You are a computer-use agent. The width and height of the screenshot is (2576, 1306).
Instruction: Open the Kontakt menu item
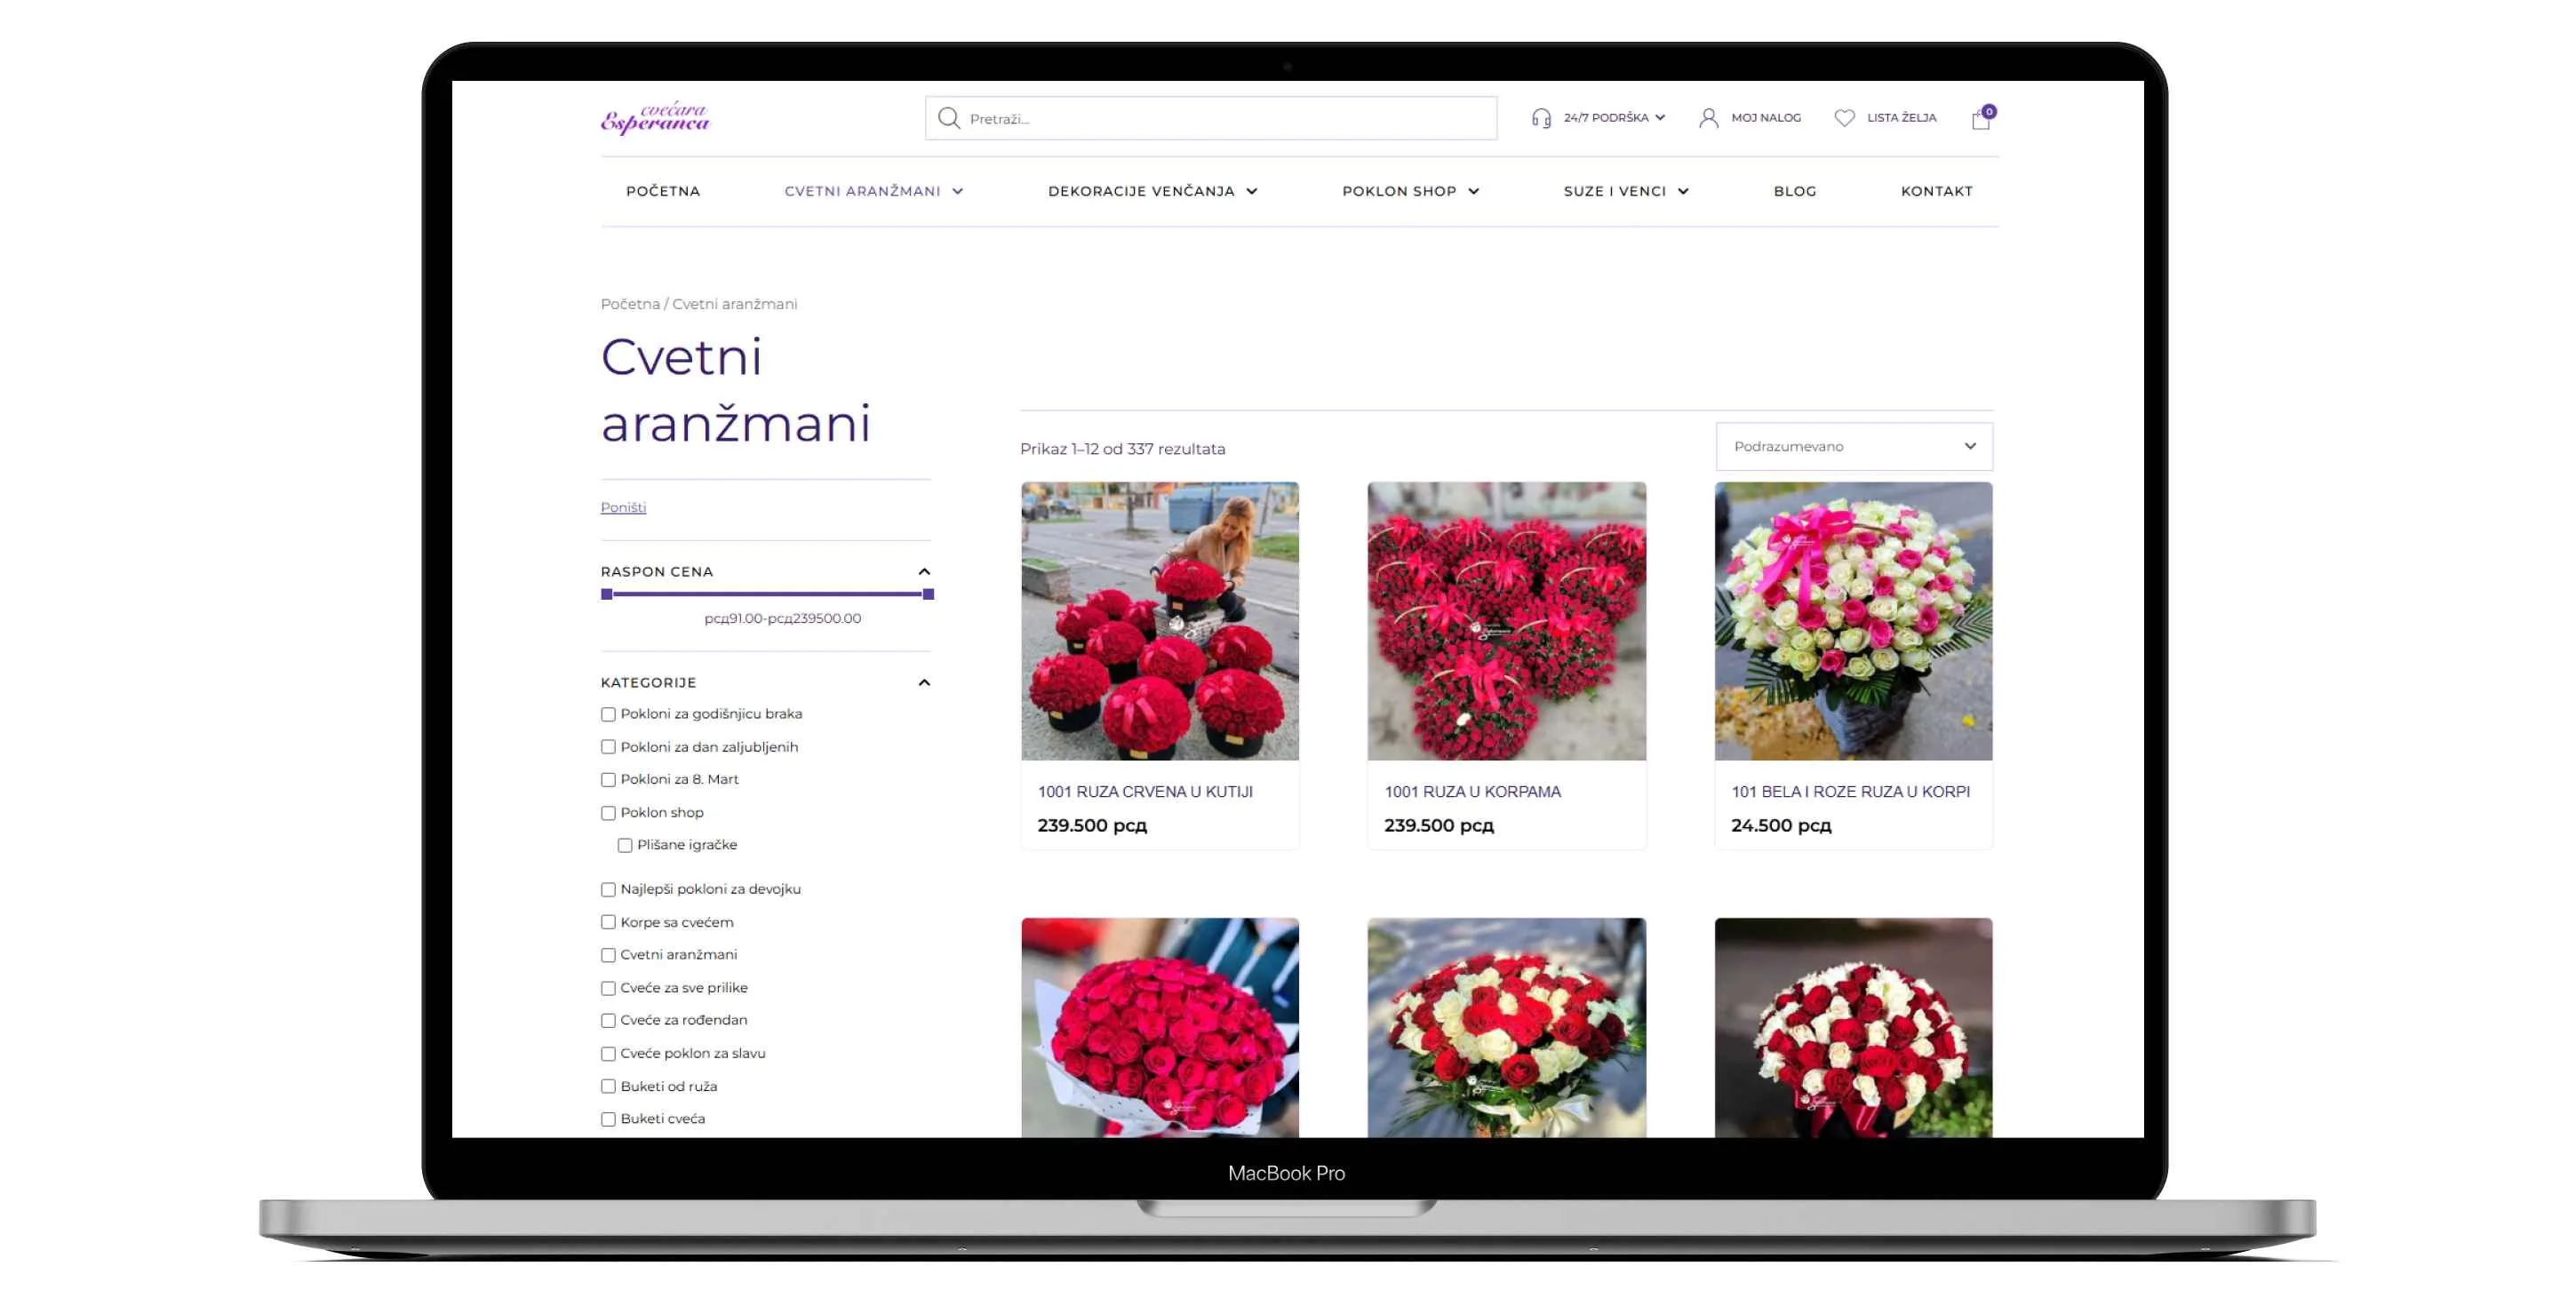1936,191
